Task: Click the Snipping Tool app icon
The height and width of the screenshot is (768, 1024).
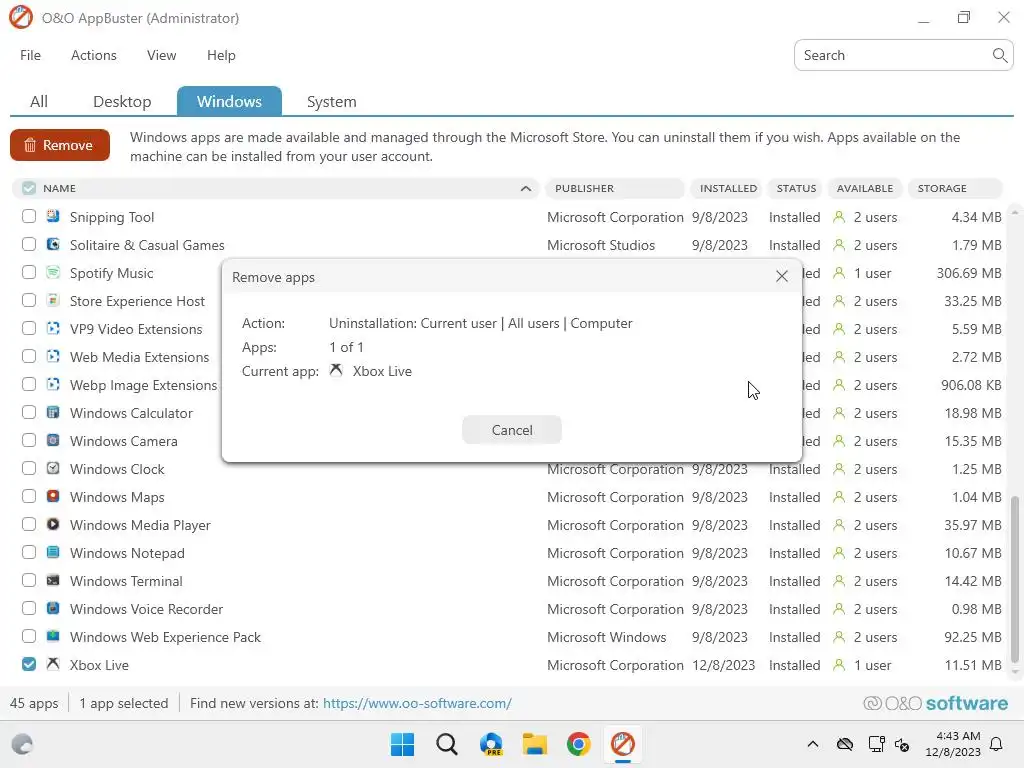Action: (x=53, y=216)
